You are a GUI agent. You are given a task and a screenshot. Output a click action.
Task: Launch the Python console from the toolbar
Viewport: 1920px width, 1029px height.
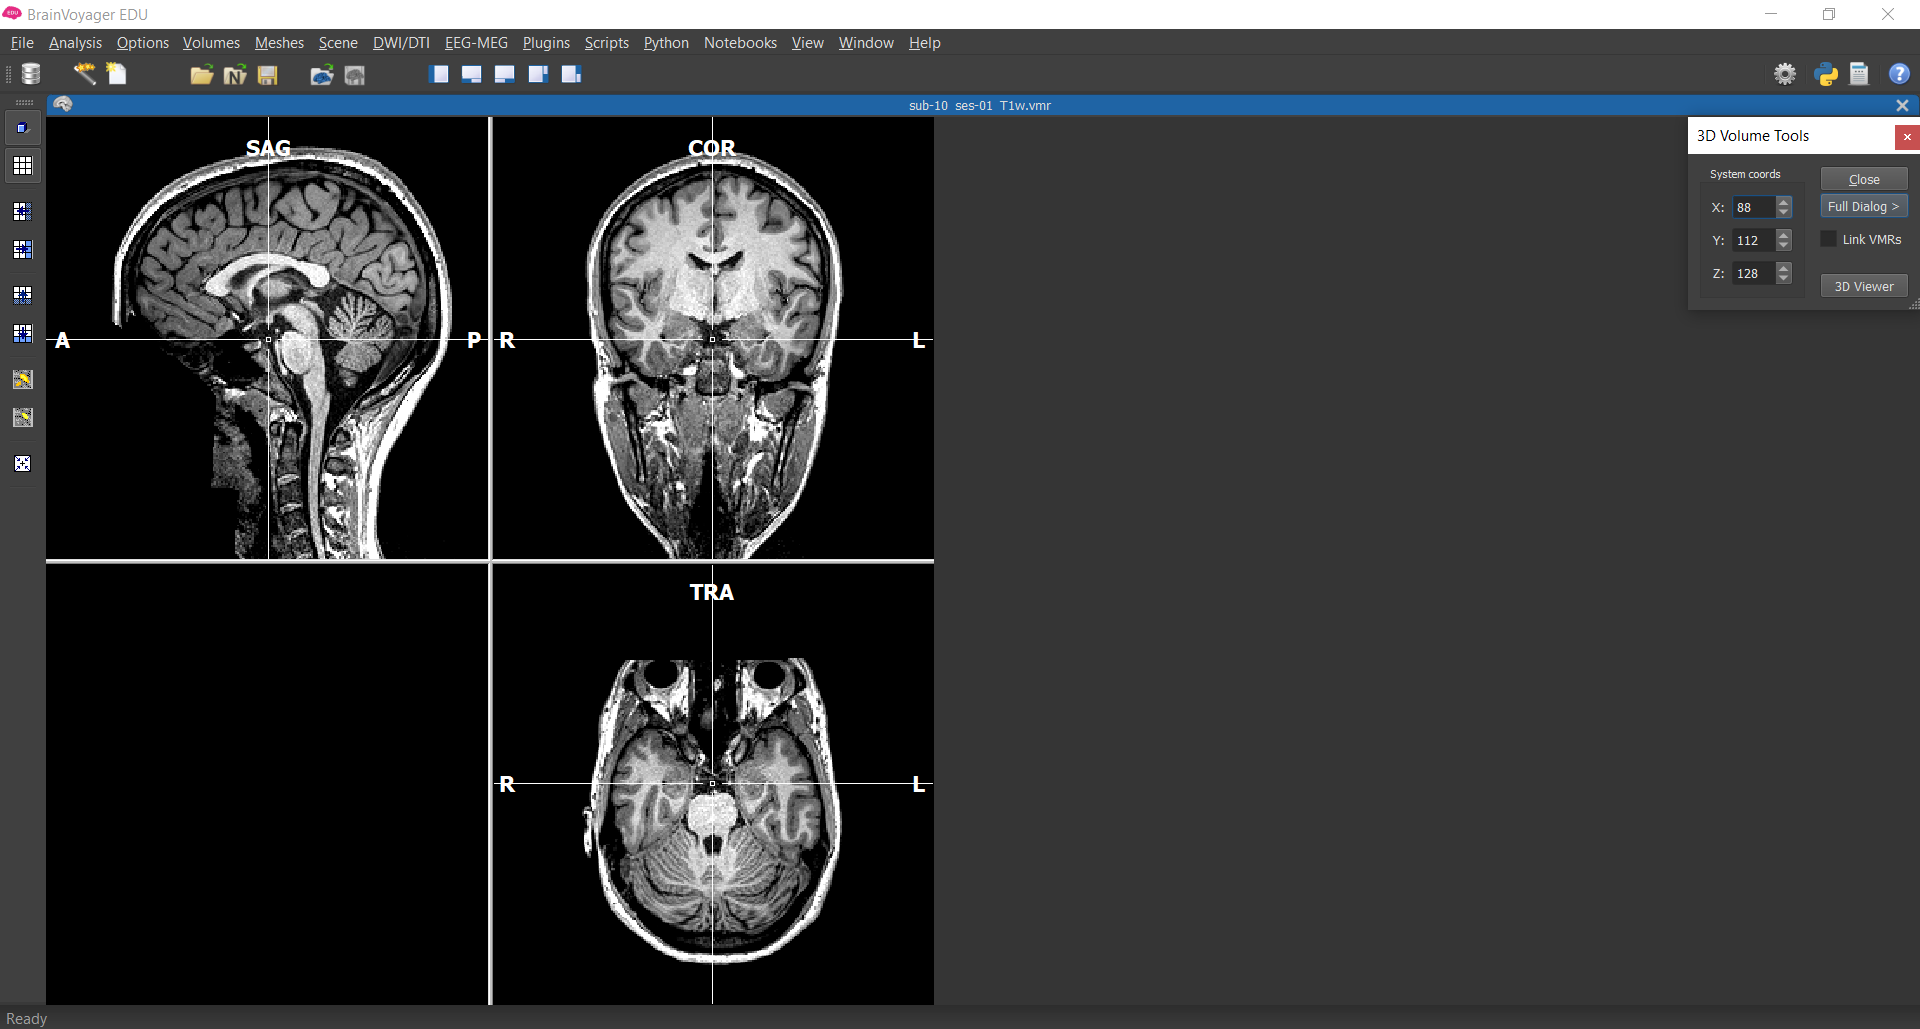pos(1825,74)
